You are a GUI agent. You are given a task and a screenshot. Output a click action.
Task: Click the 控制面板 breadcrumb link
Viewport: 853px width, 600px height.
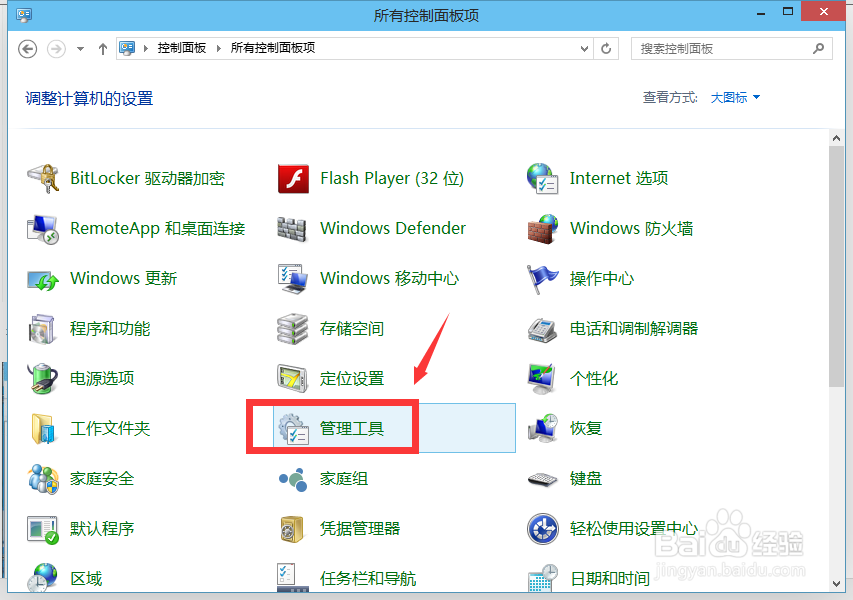click(x=182, y=48)
